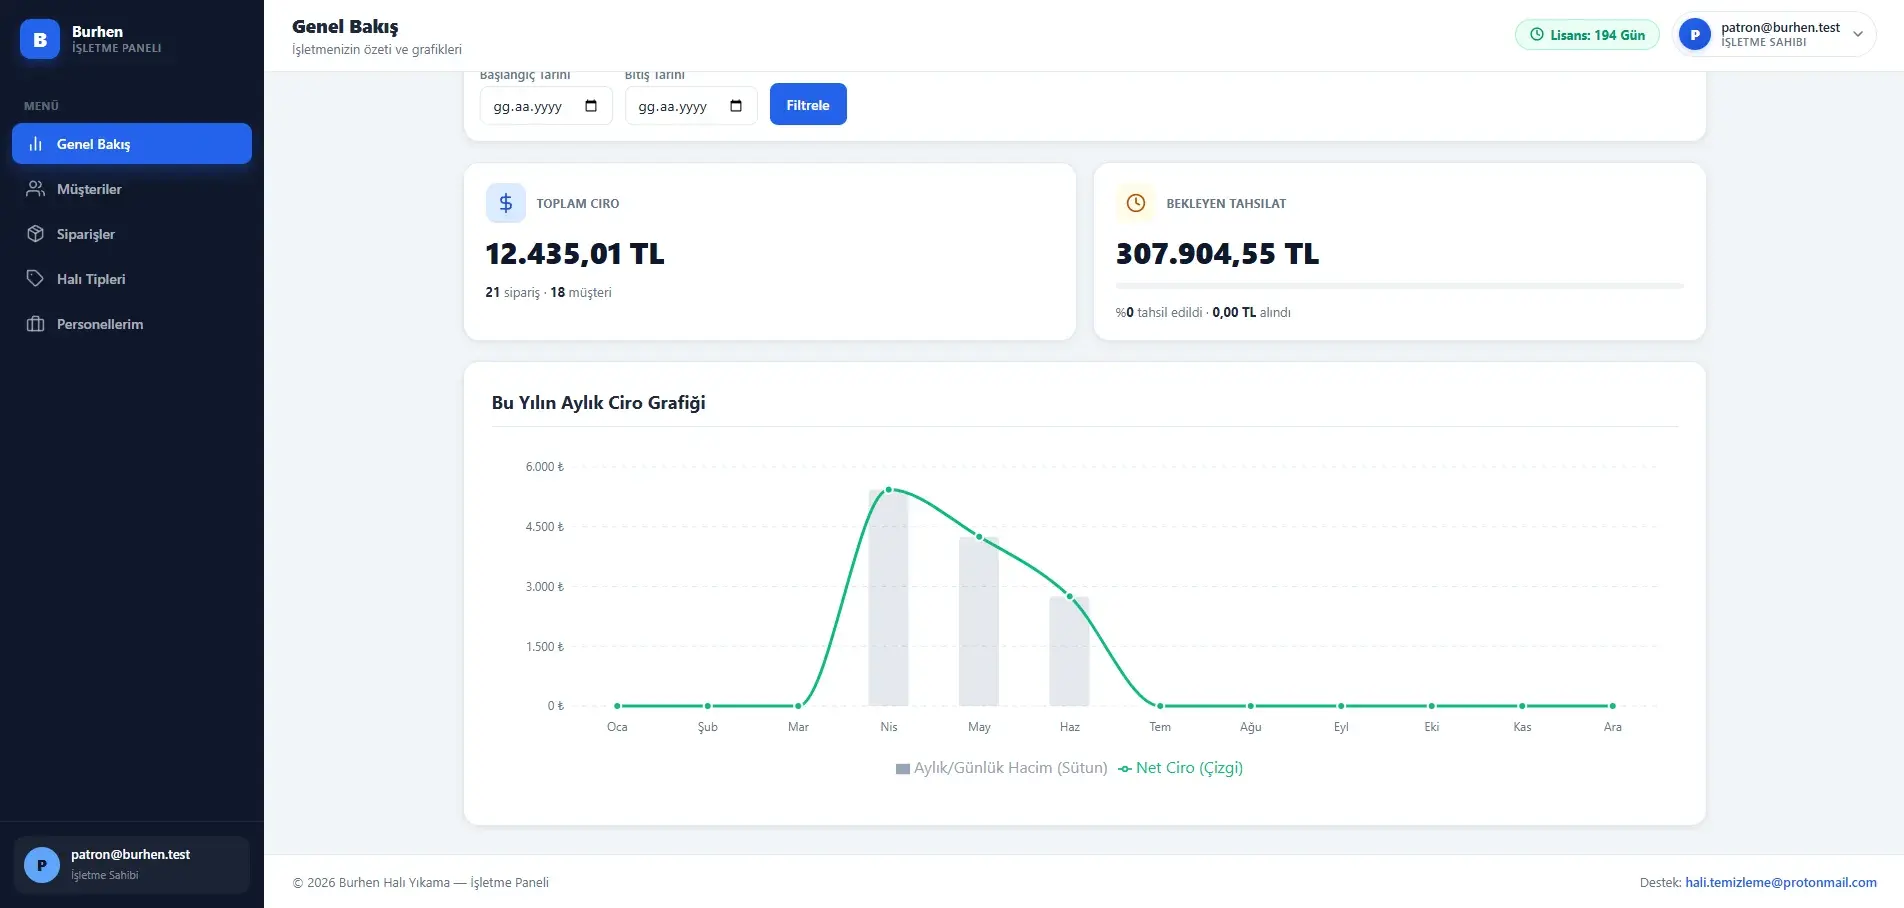Click the Nisan data point on chart
The width and height of the screenshot is (1904, 908).
pos(889,490)
